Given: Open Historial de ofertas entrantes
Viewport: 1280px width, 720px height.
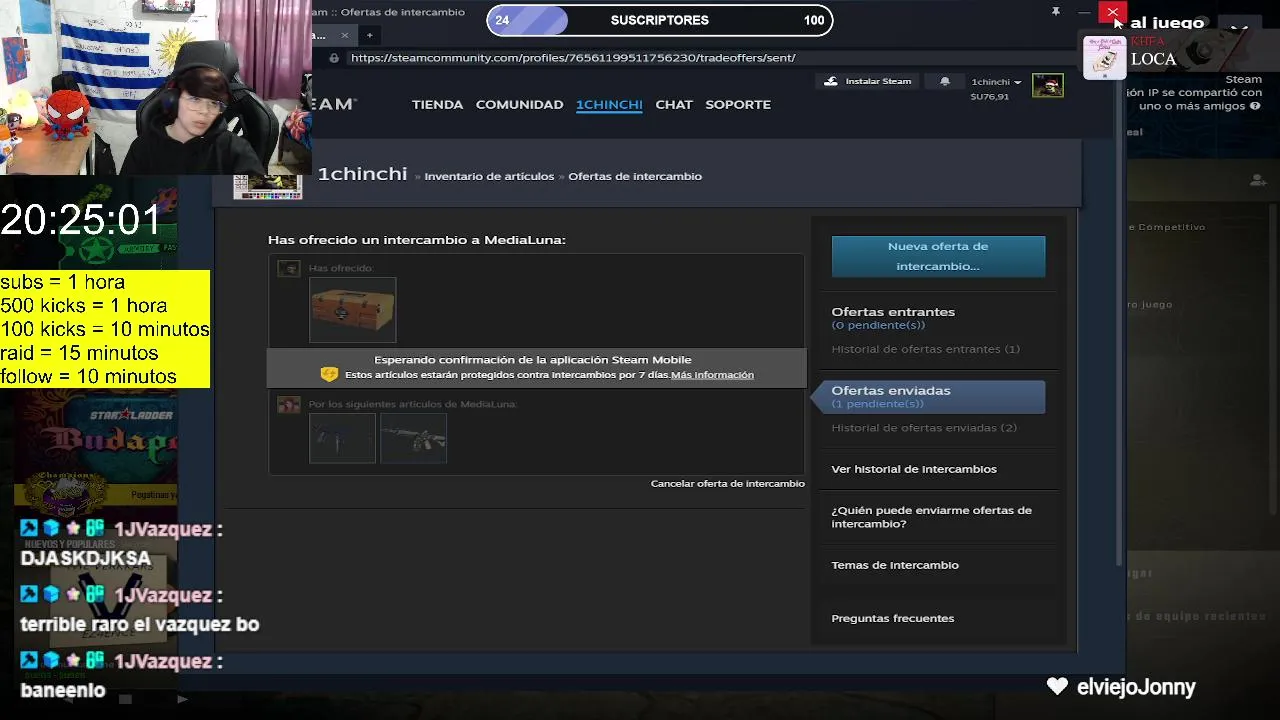Looking at the screenshot, I should click(925, 349).
